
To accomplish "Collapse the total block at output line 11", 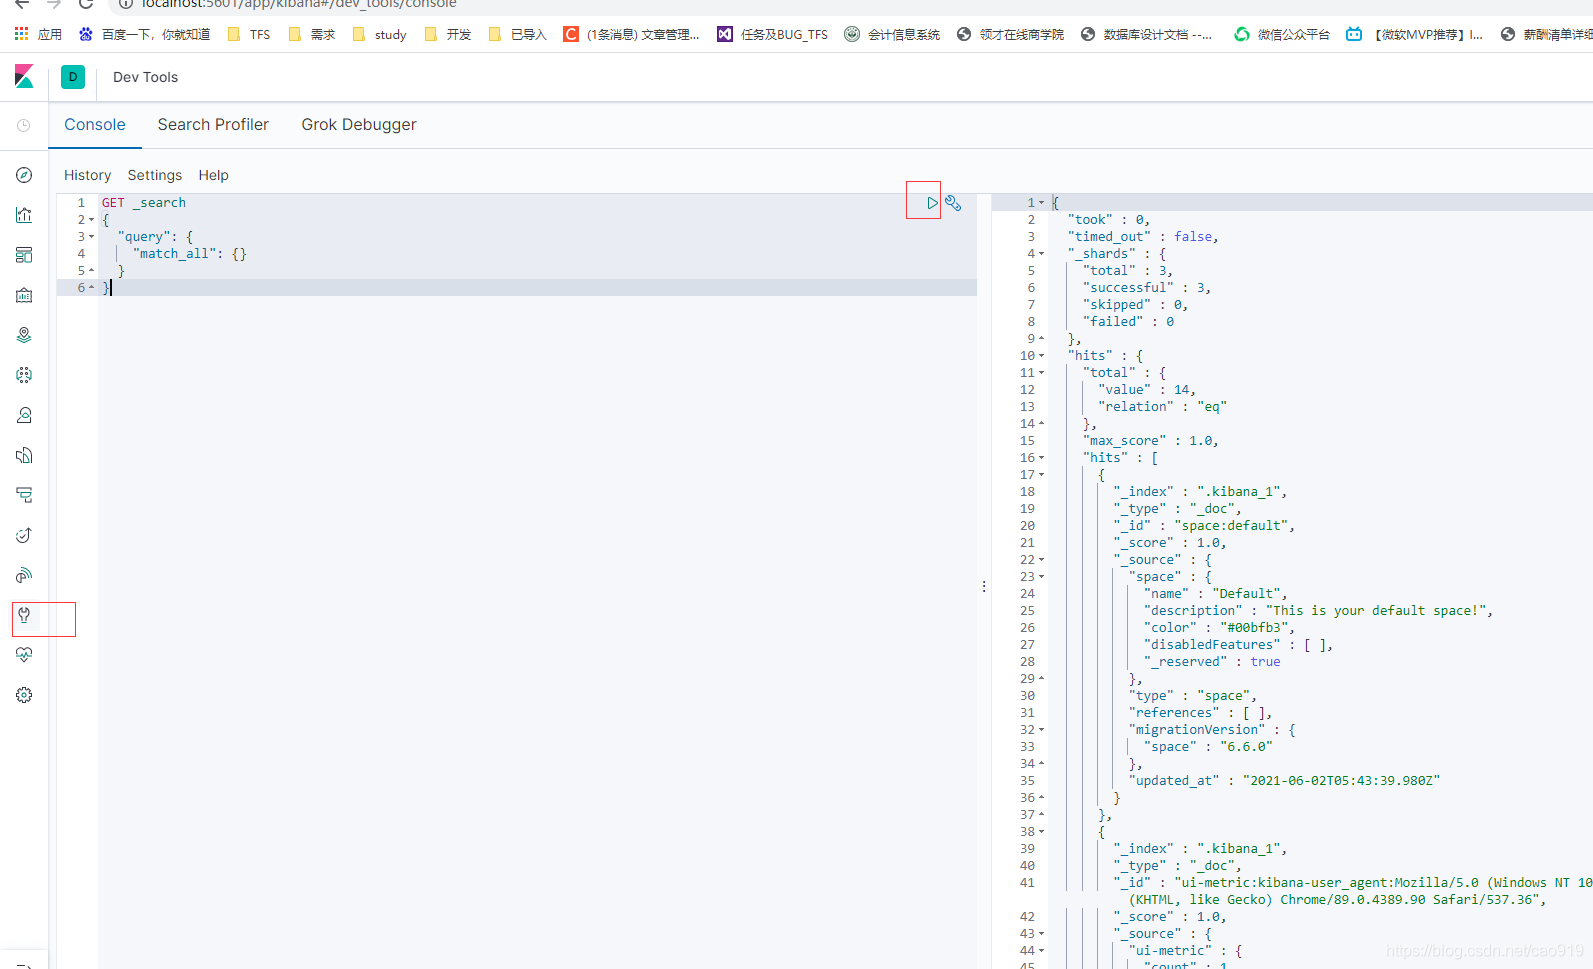I will pyautogui.click(x=1042, y=373).
